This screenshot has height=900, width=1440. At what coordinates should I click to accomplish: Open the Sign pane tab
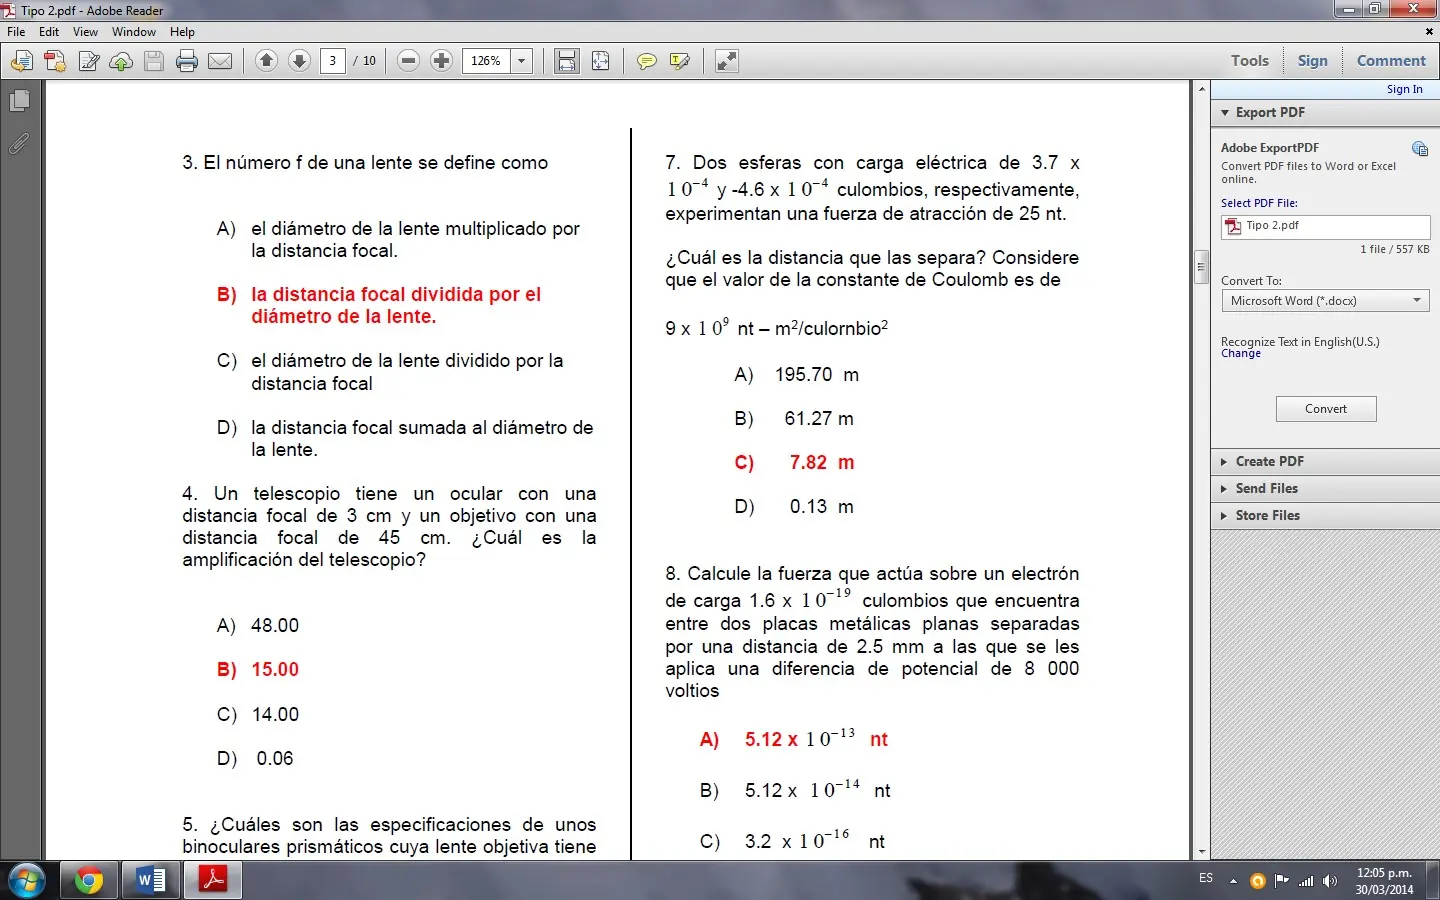1312,61
